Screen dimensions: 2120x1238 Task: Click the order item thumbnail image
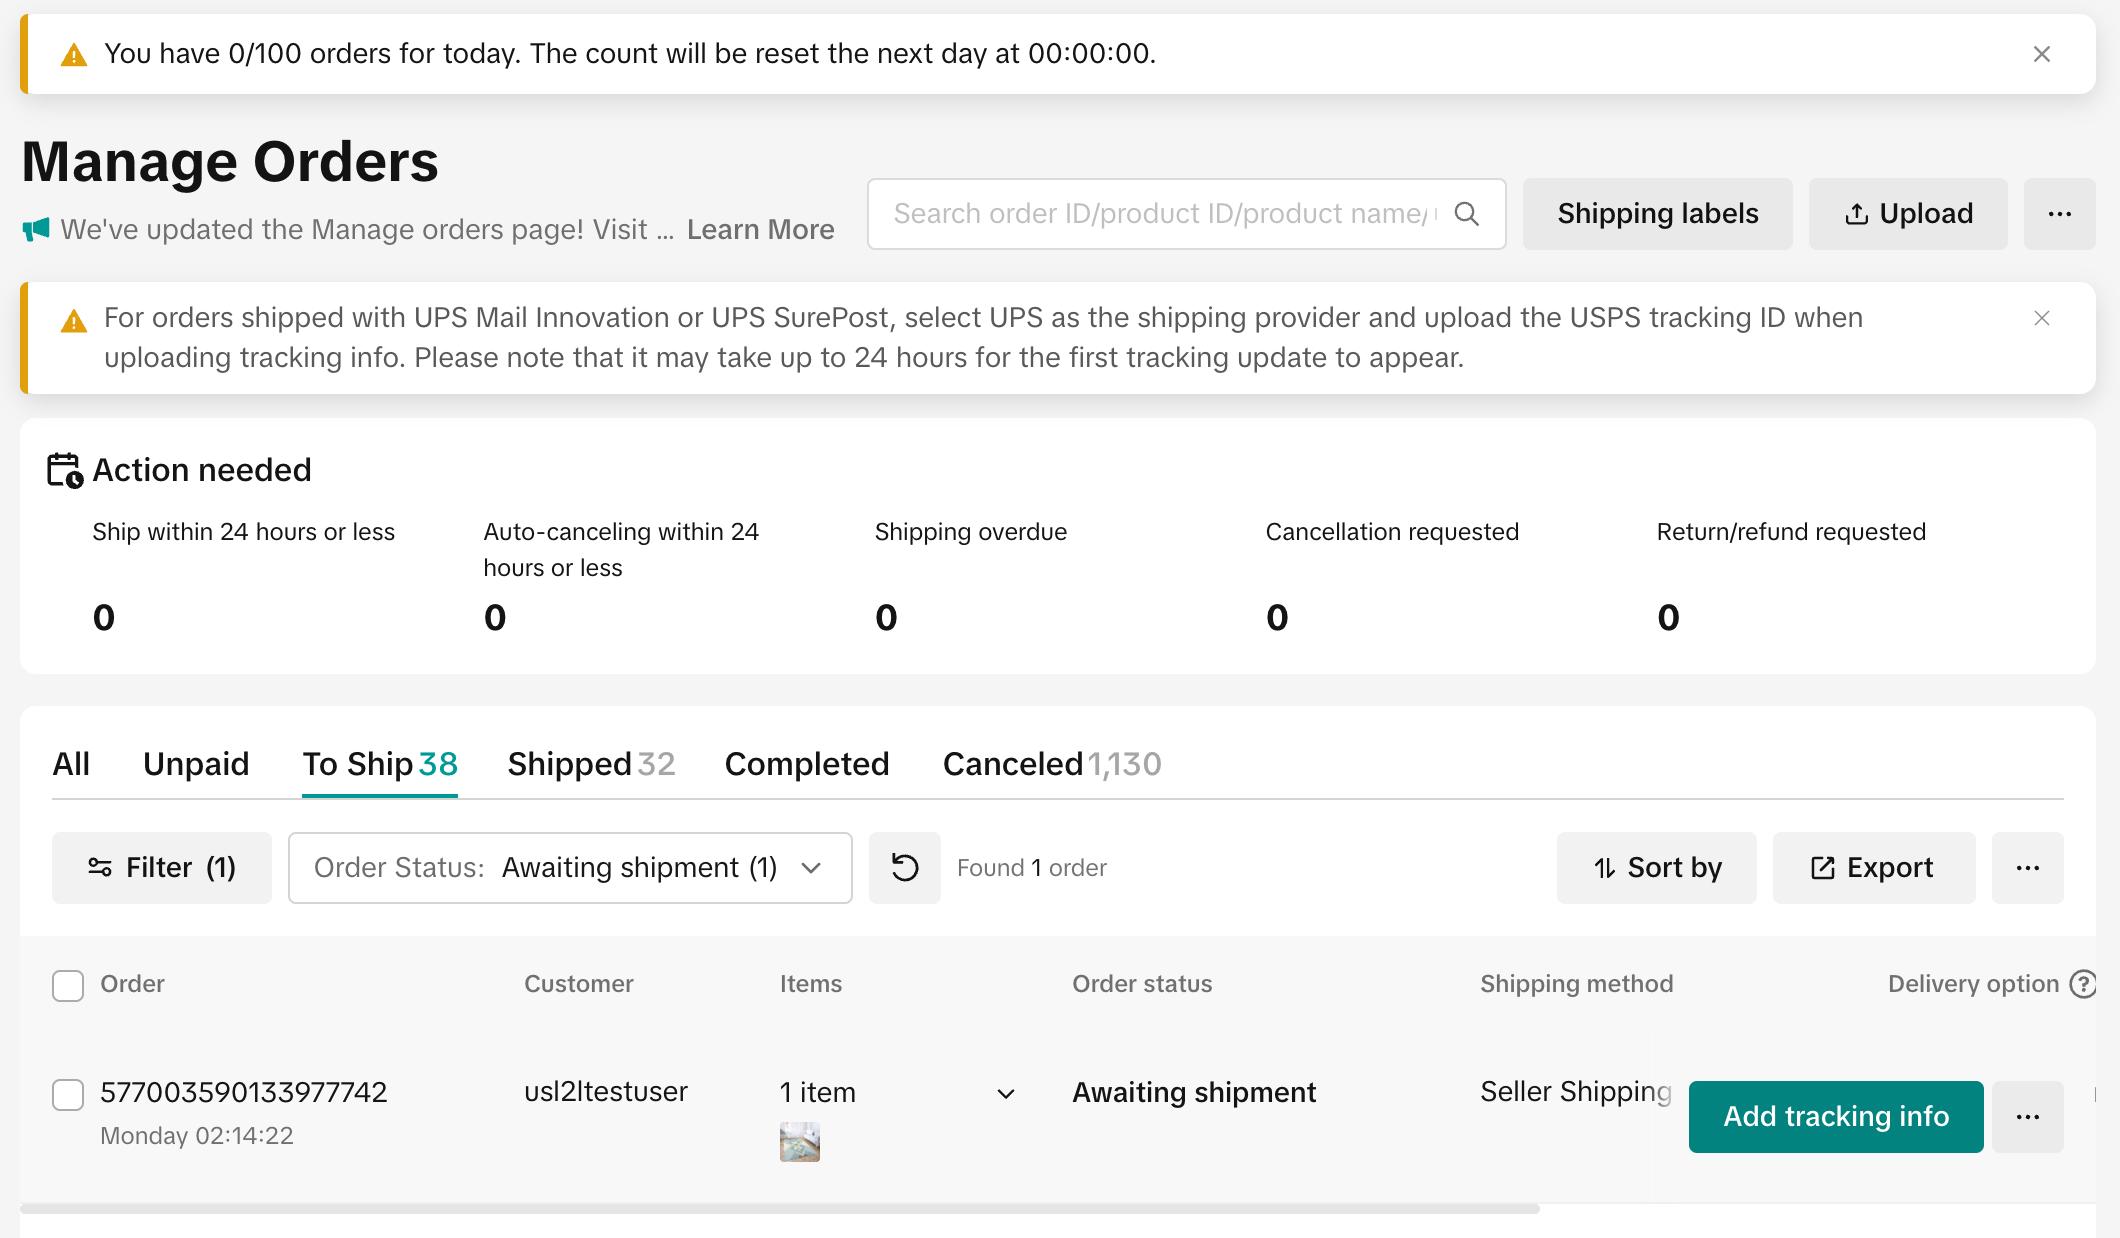(x=799, y=1141)
